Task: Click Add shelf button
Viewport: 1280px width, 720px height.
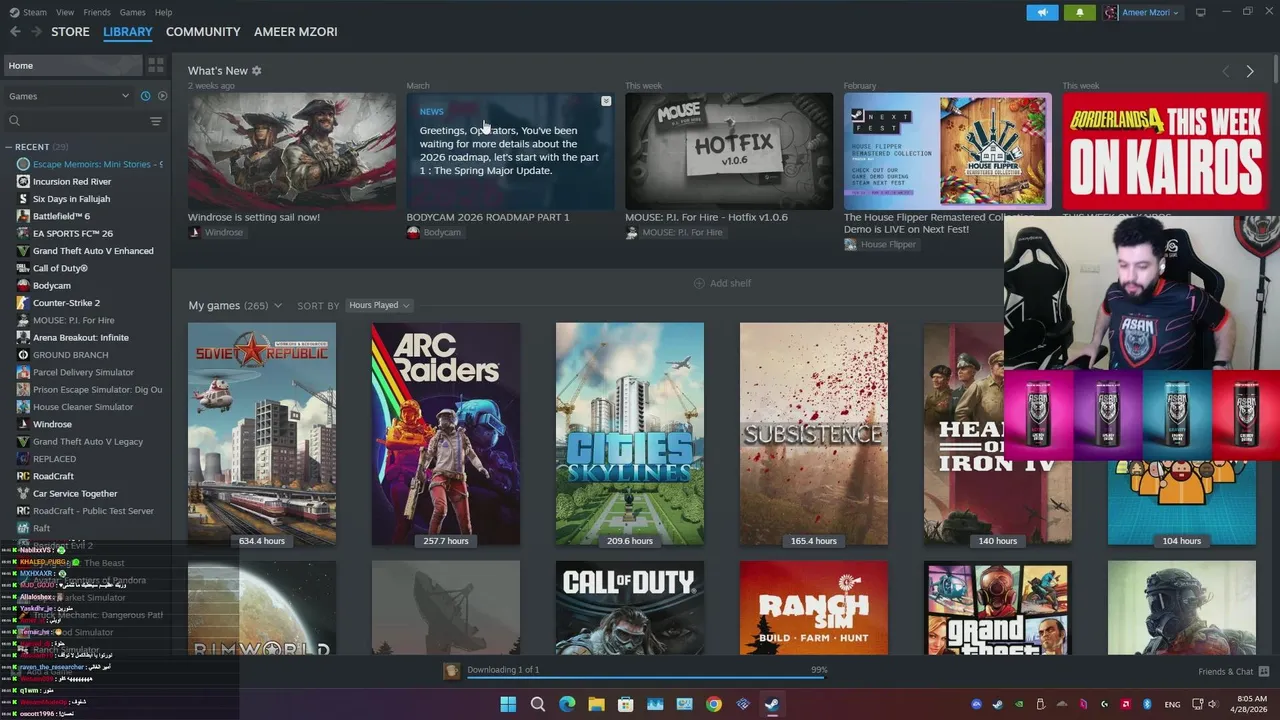Action: tap(722, 283)
